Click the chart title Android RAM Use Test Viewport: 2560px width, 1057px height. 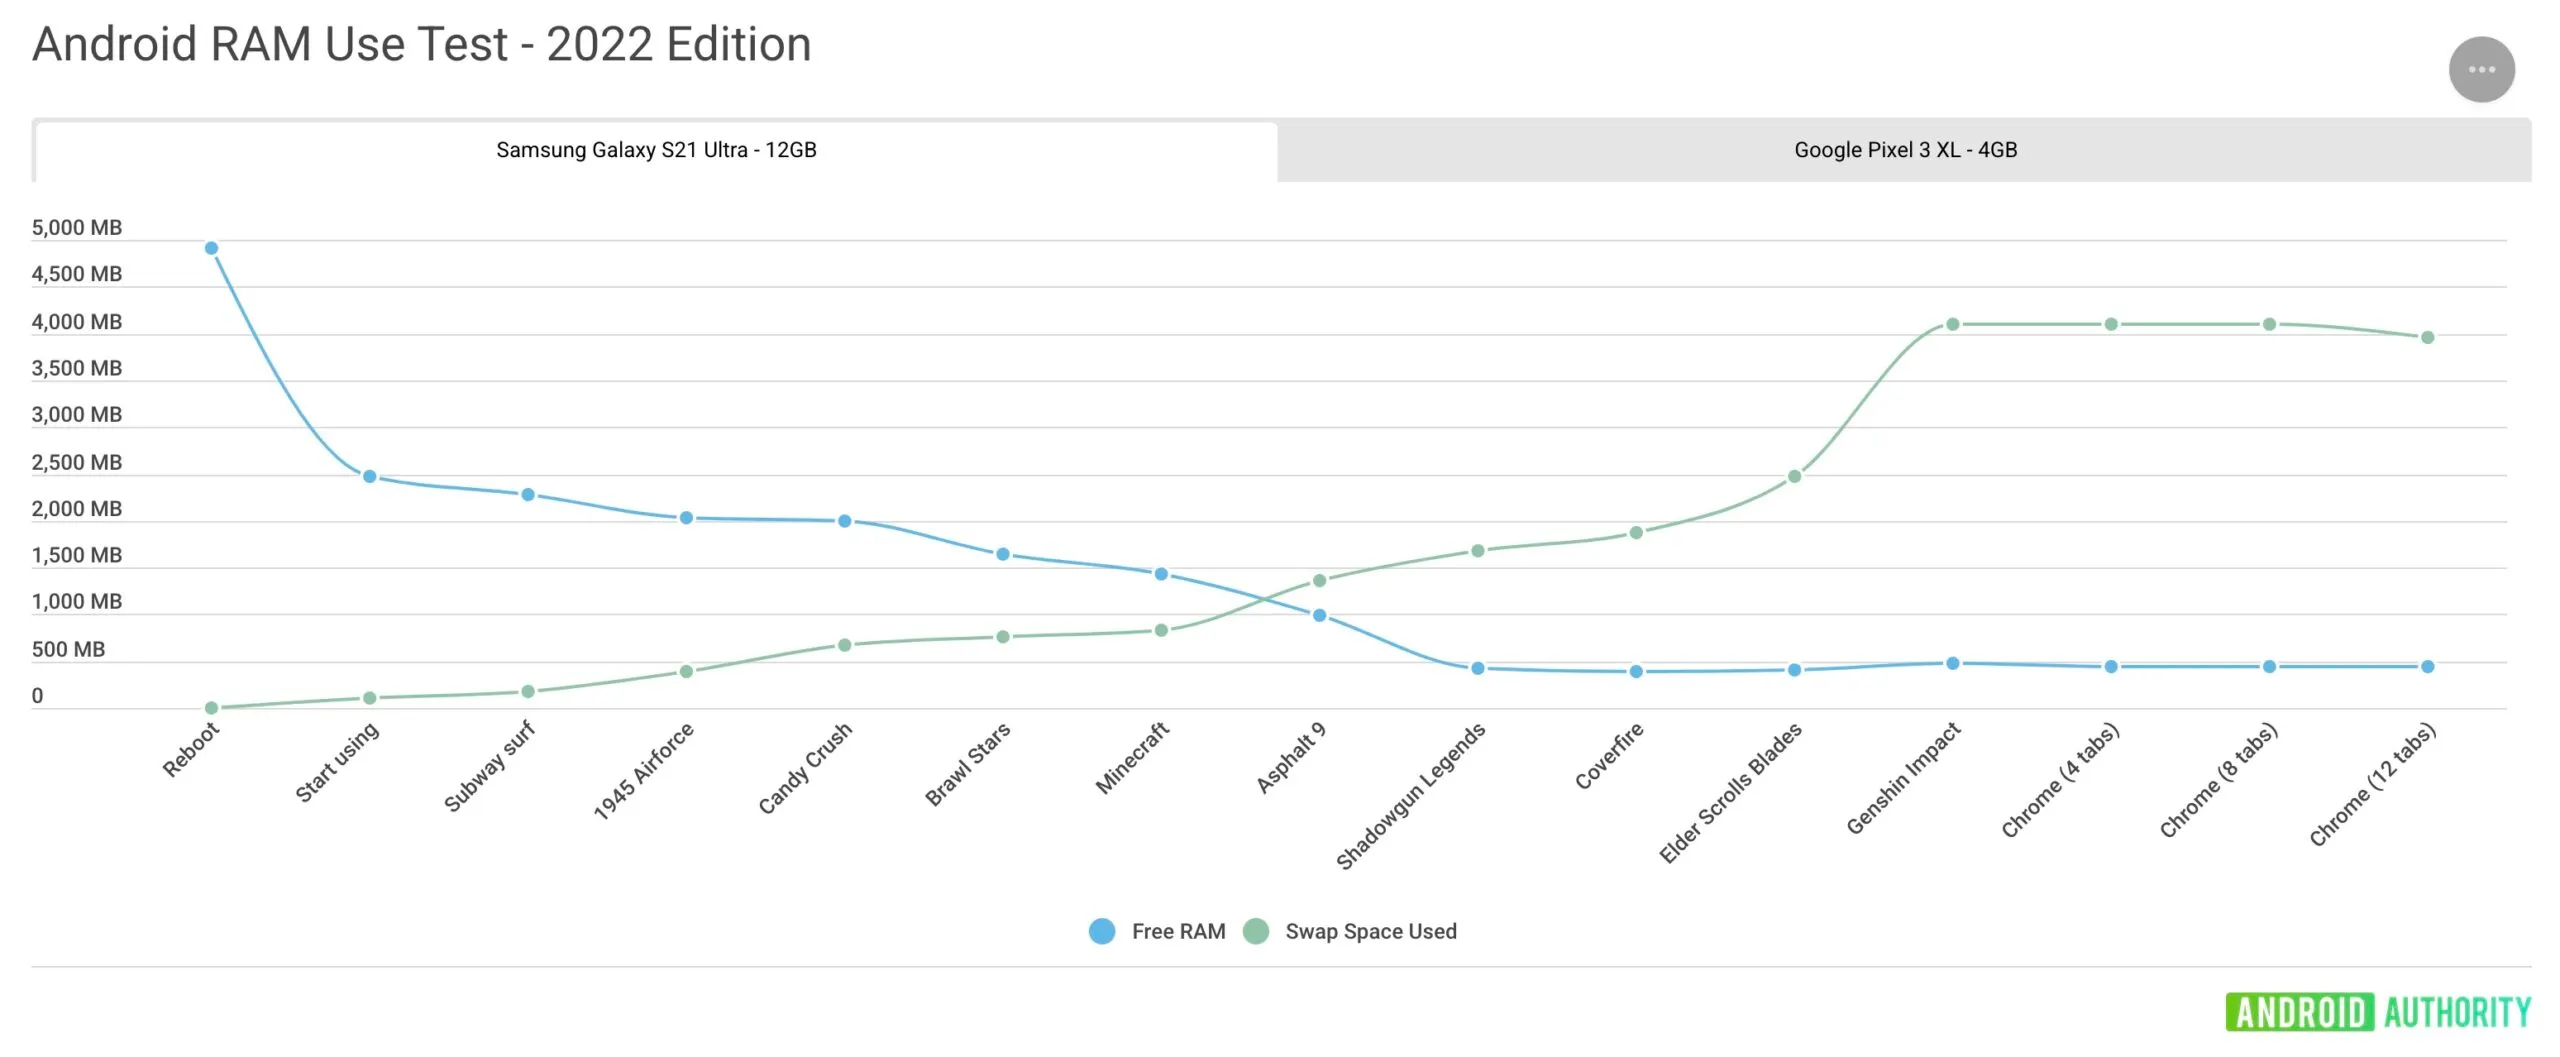coord(421,45)
